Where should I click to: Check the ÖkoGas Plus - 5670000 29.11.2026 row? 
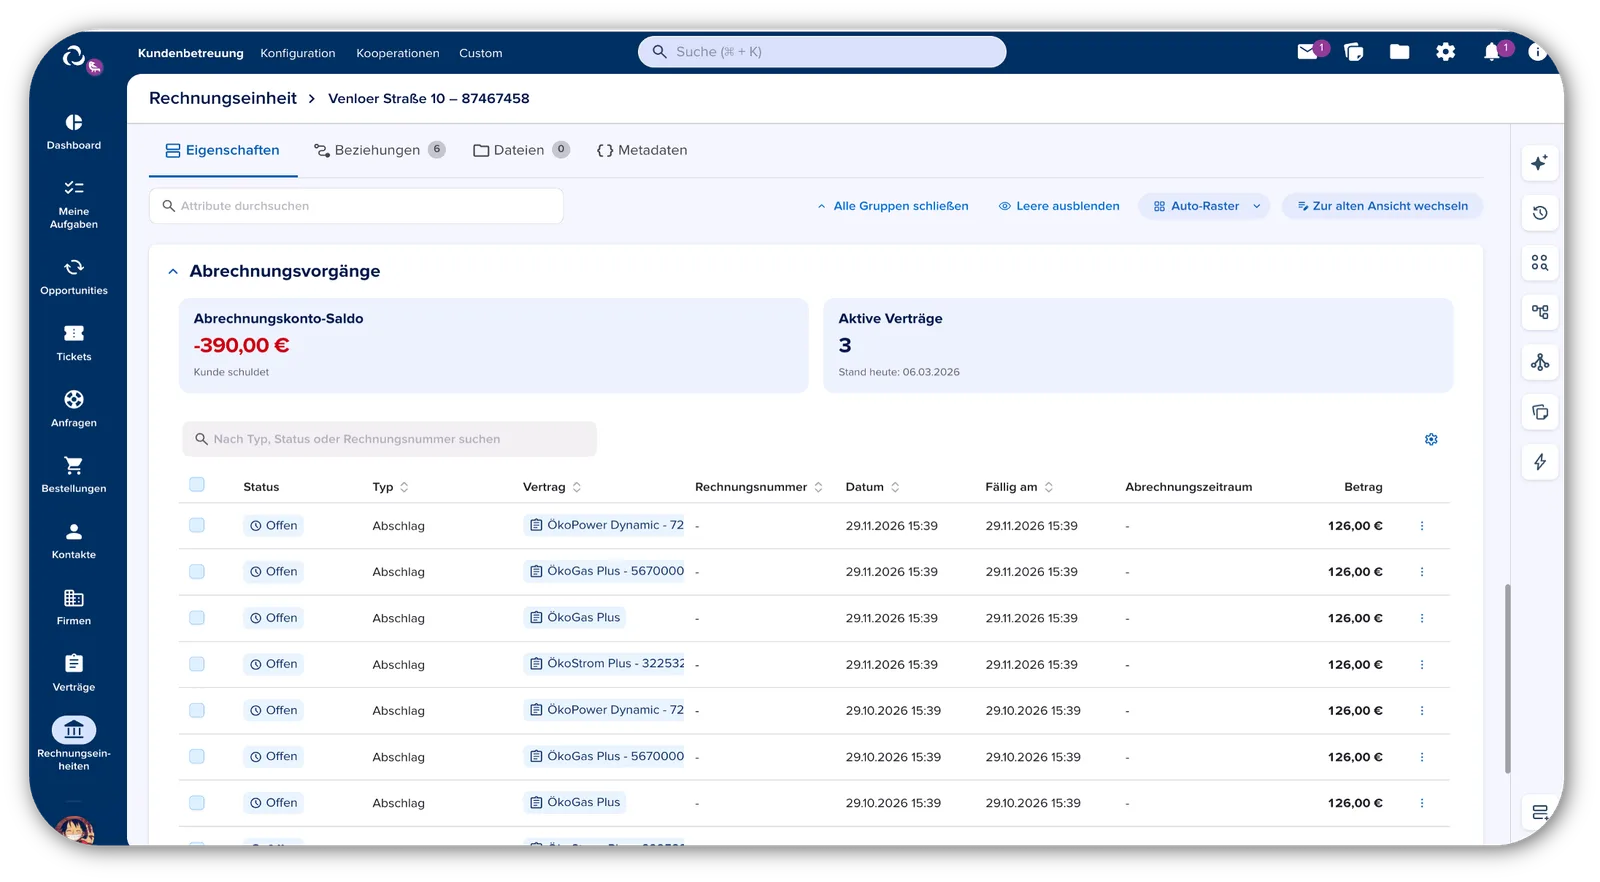click(197, 572)
